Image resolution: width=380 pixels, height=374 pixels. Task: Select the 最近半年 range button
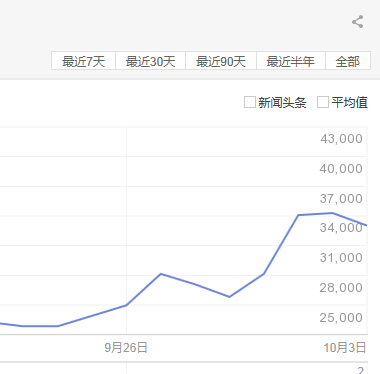pos(291,61)
